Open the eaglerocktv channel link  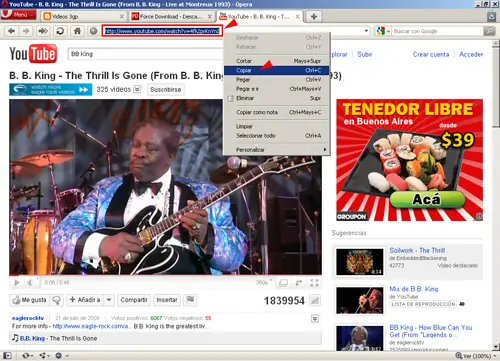(28, 318)
